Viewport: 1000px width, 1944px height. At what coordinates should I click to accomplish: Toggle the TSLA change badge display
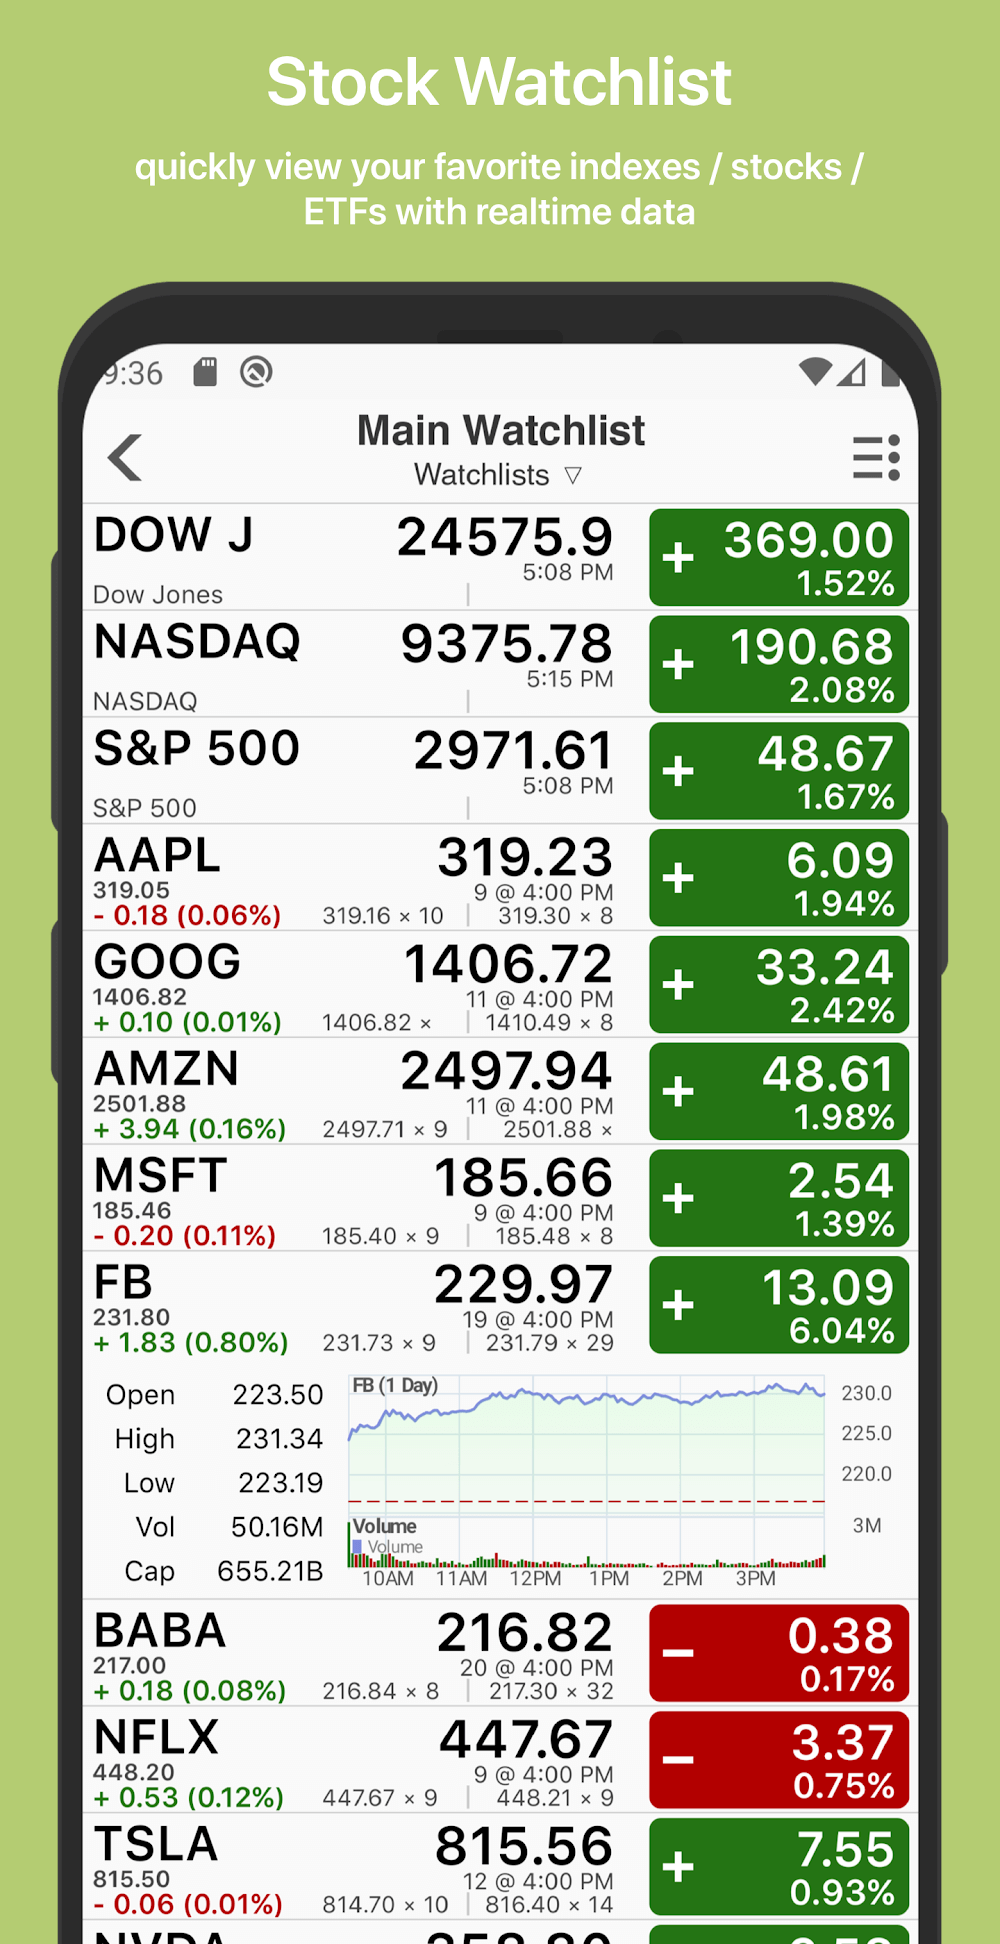pyautogui.click(x=779, y=1866)
